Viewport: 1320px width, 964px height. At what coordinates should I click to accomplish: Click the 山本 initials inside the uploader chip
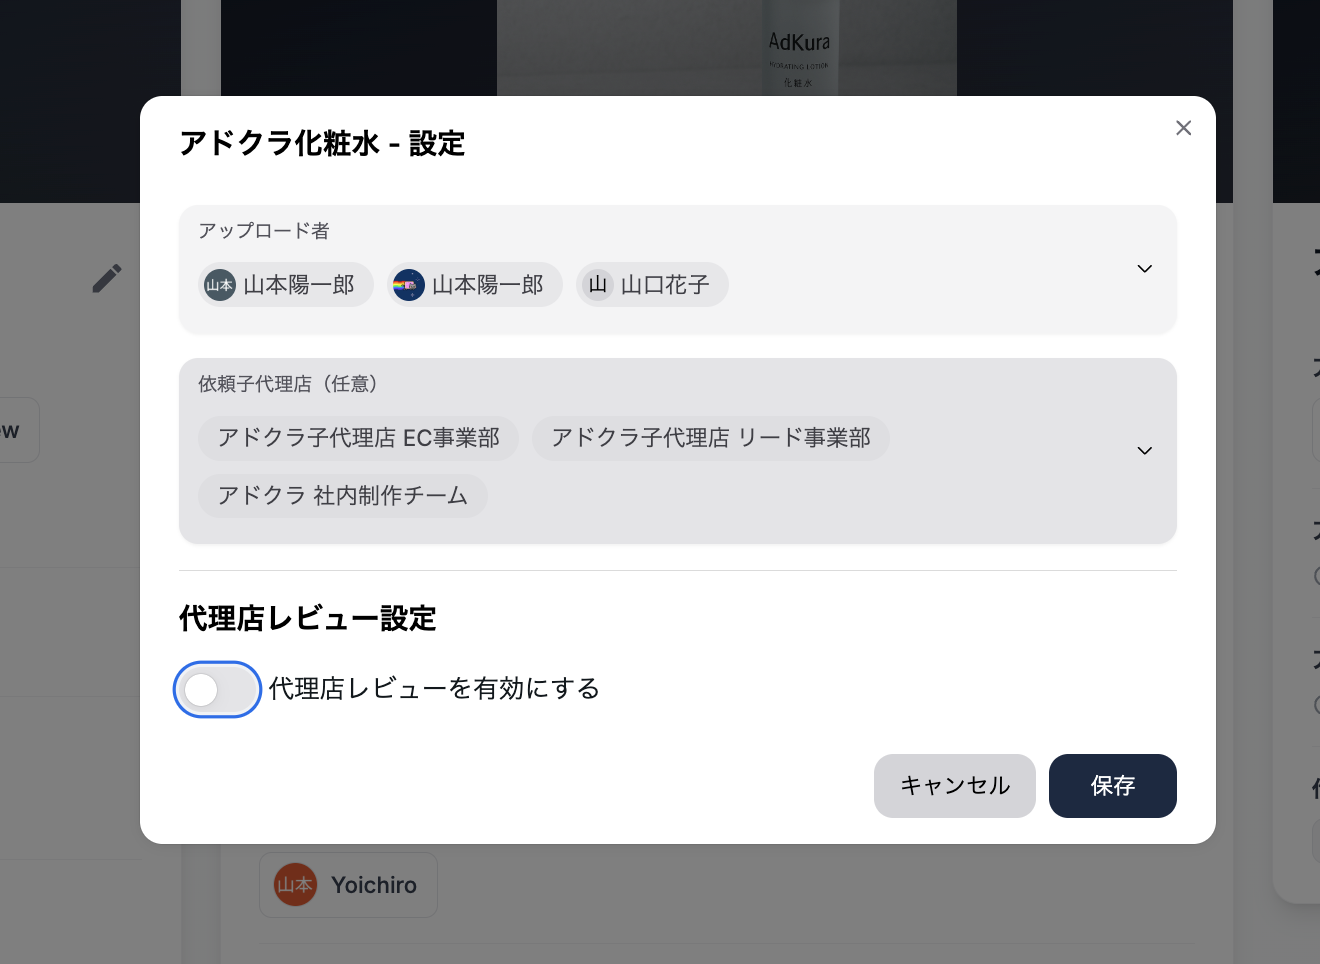pos(219,285)
